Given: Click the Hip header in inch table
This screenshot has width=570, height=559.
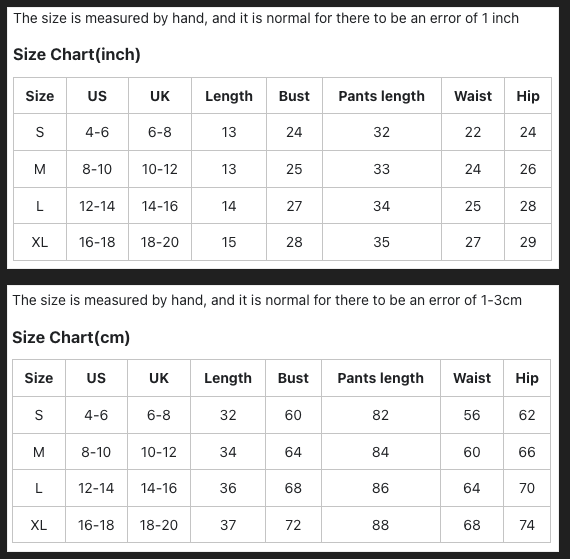Looking at the screenshot, I should coord(528,96).
